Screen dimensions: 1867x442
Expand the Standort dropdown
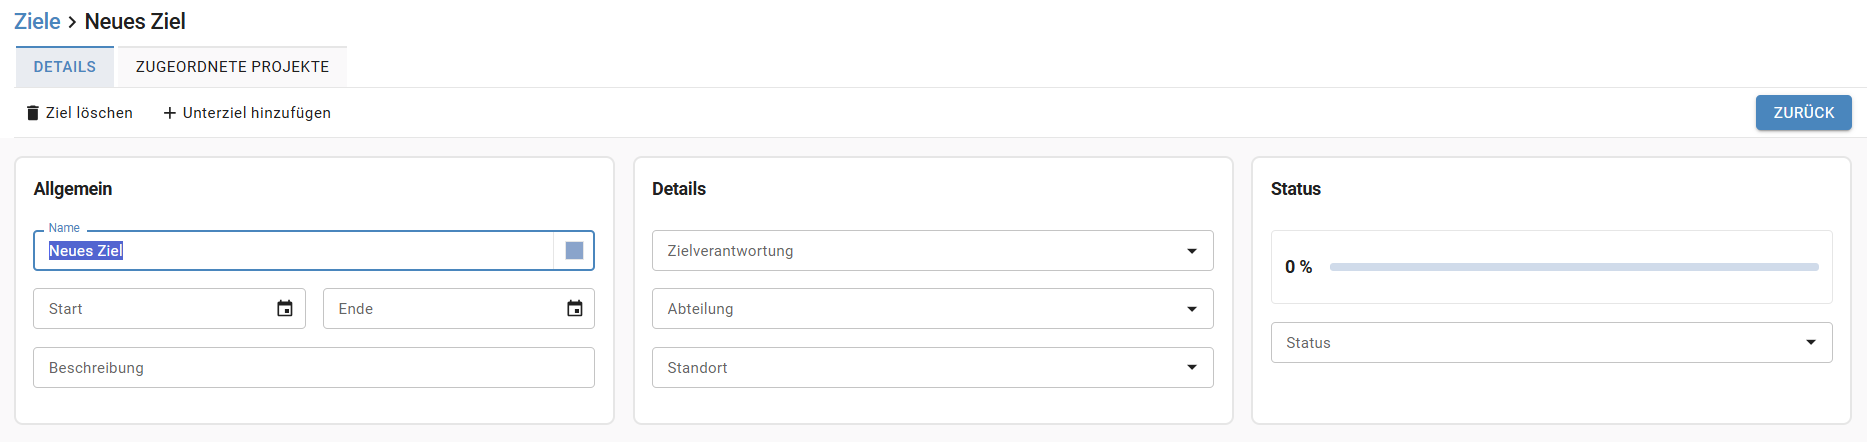(932, 368)
